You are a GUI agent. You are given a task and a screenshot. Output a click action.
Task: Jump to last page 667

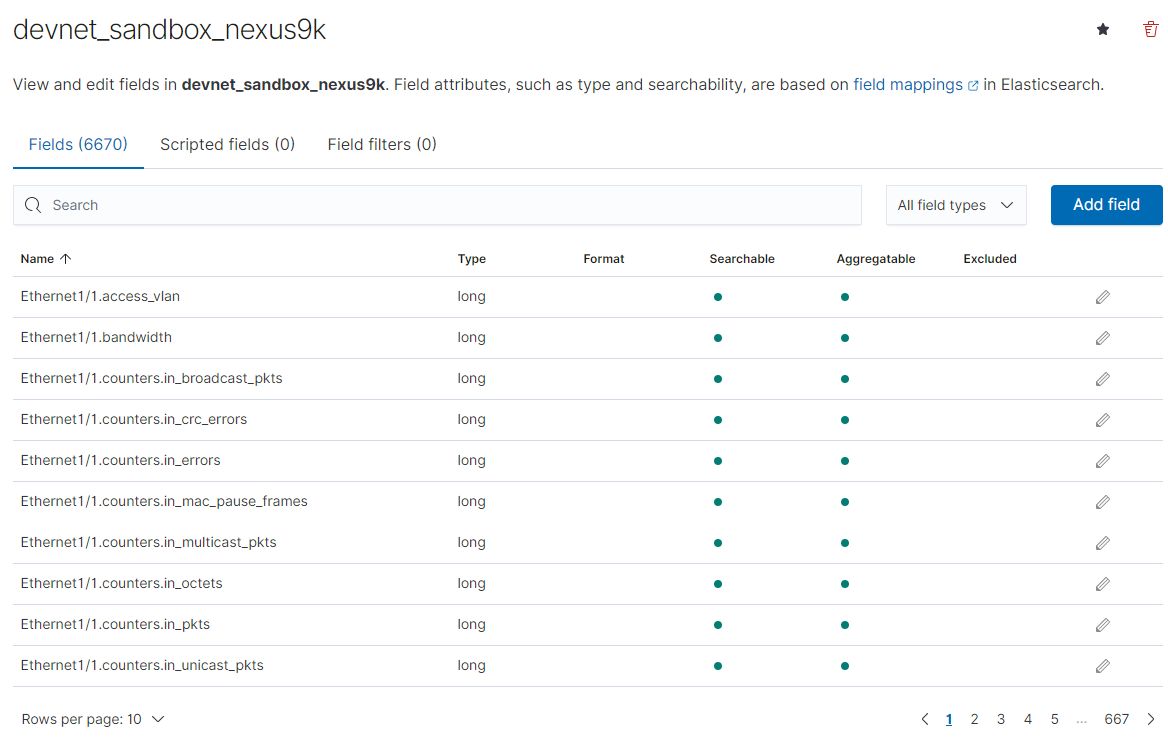pos(1117,719)
